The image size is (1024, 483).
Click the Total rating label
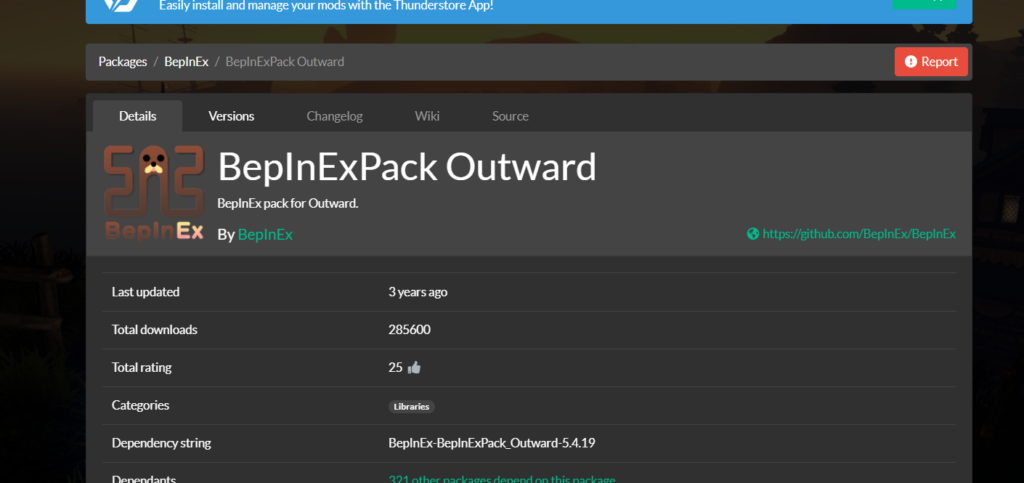click(x=142, y=367)
